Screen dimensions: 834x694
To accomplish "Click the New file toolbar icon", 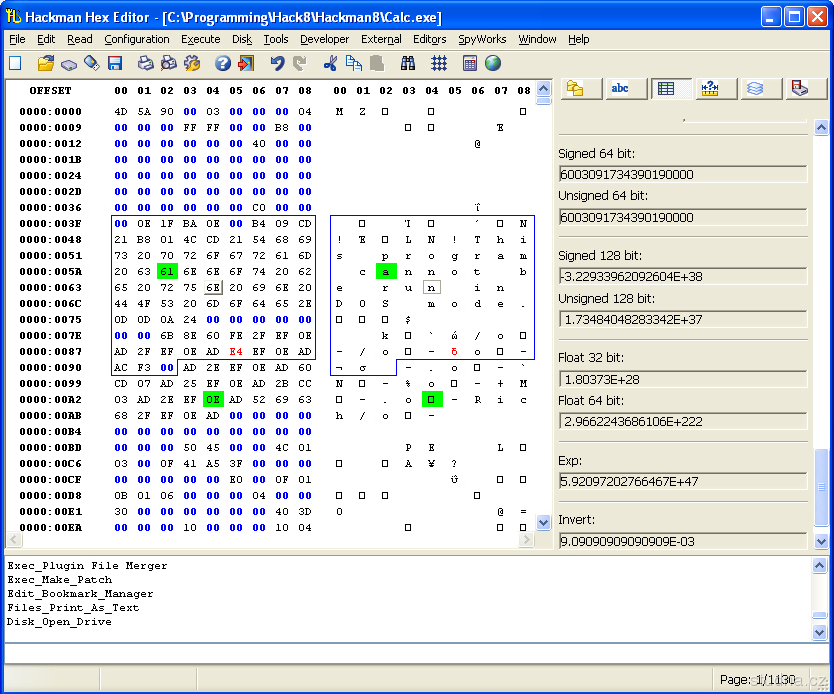I will 15,63.
